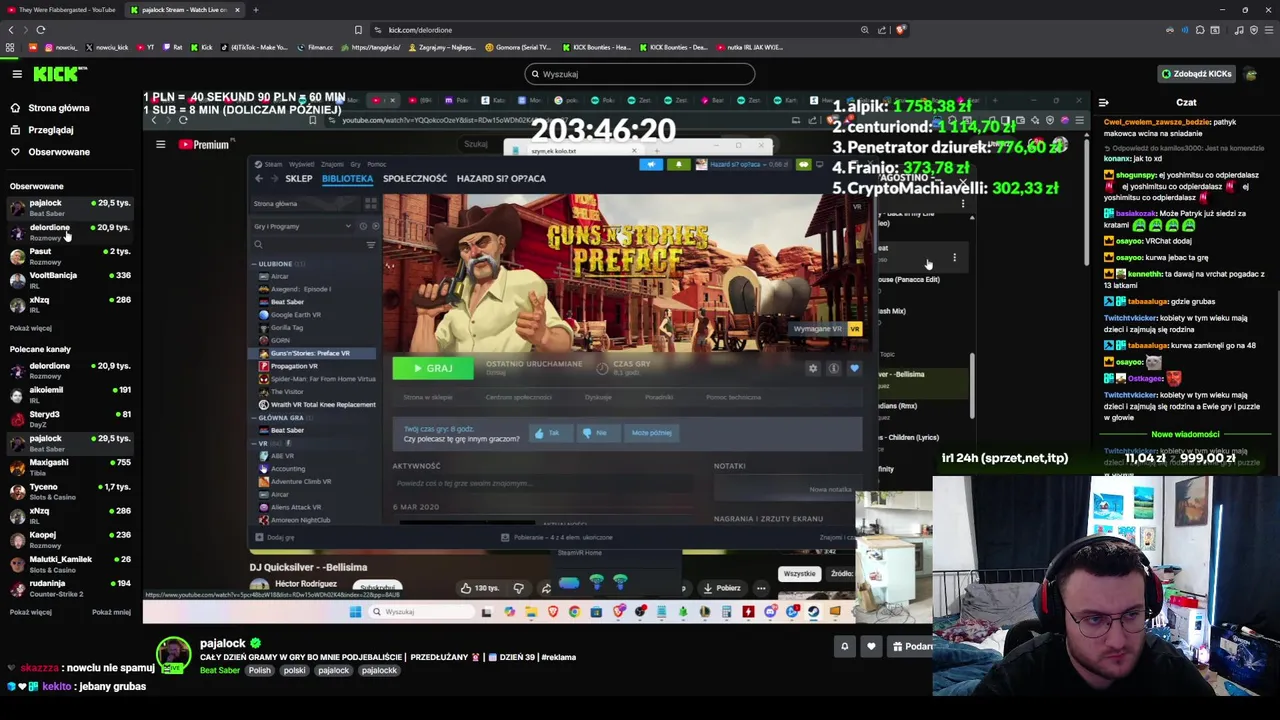Open the Gry i Programy dropdown in Steam

click(300, 226)
